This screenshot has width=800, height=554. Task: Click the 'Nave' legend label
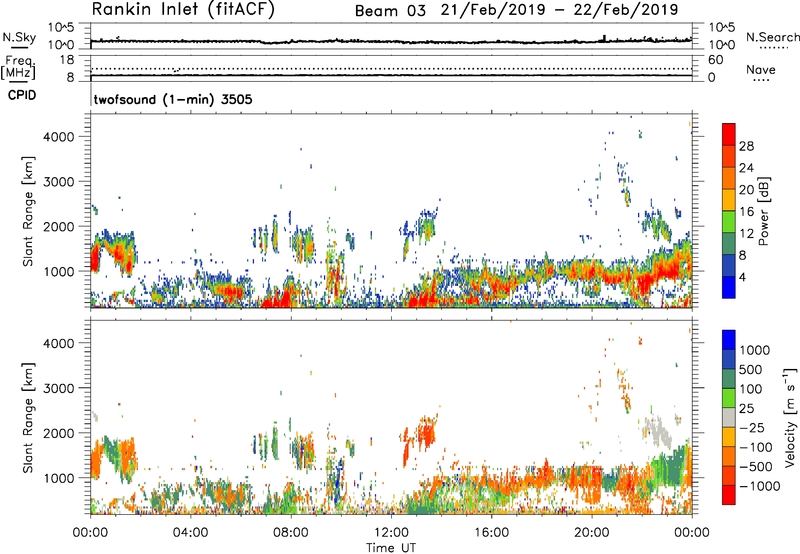[x=760, y=70]
